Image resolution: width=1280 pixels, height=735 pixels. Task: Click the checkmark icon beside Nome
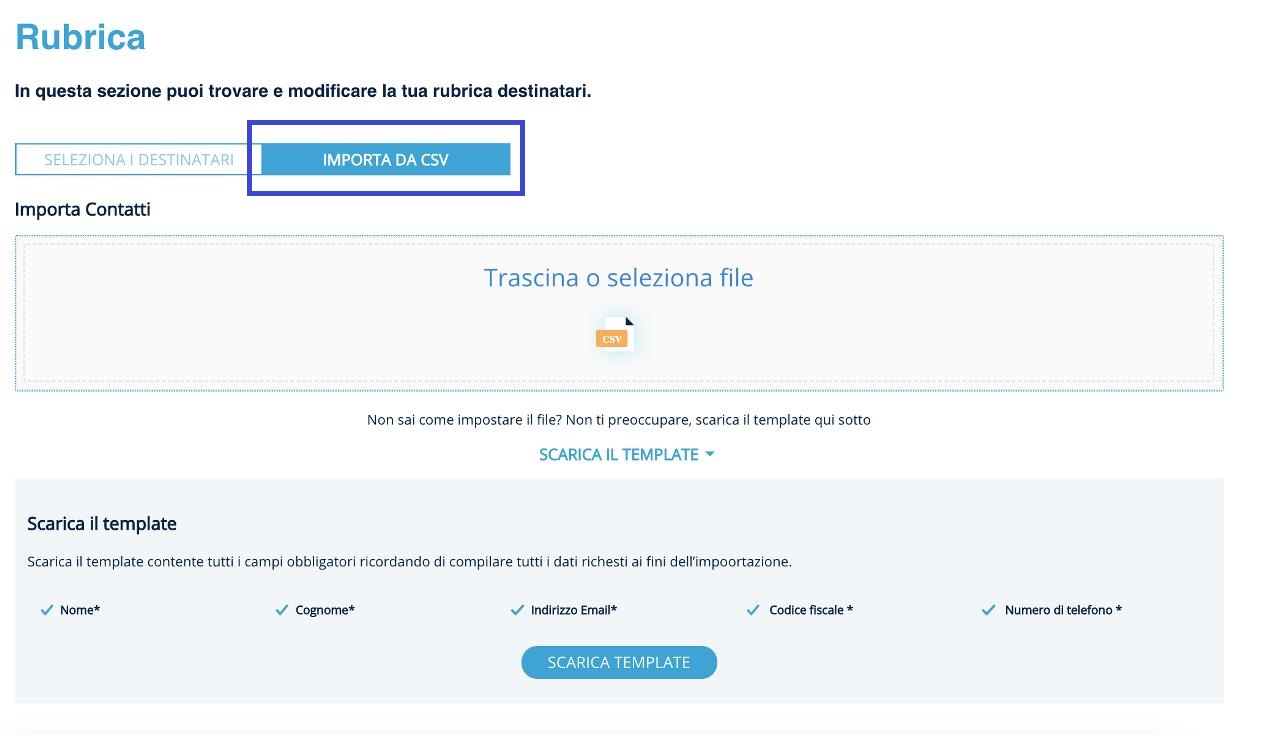(46, 610)
